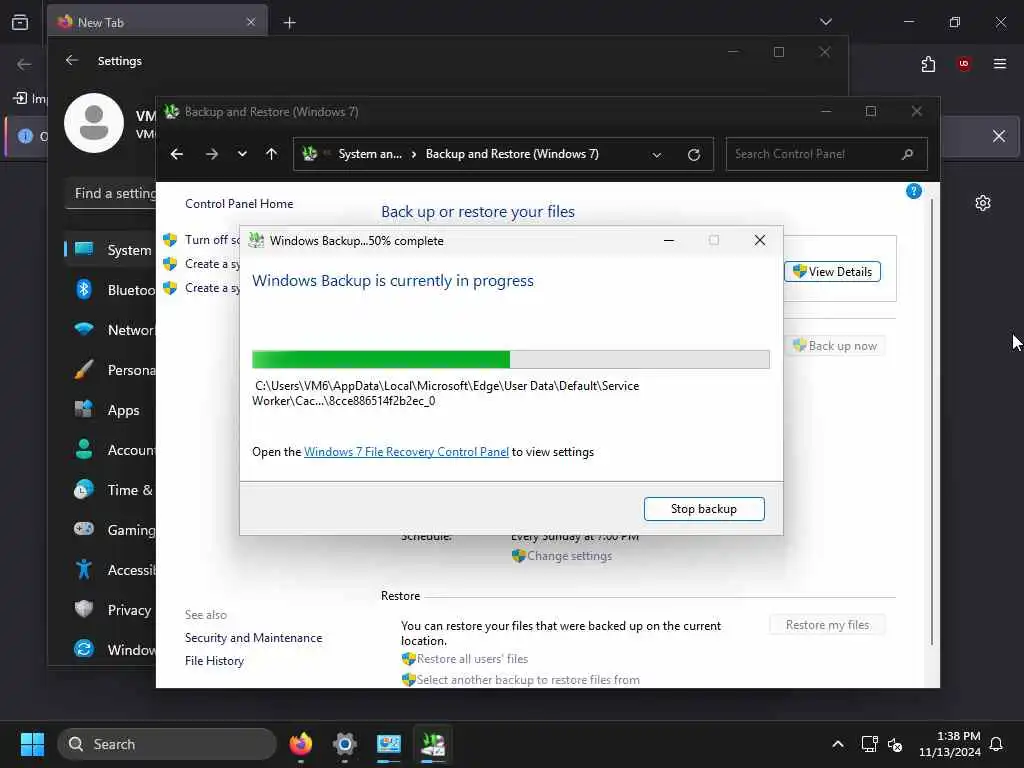This screenshot has width=1024, height=768.
Task: Switch to Windows Backup taskbar icon
Action: click(x=433, y=744)
